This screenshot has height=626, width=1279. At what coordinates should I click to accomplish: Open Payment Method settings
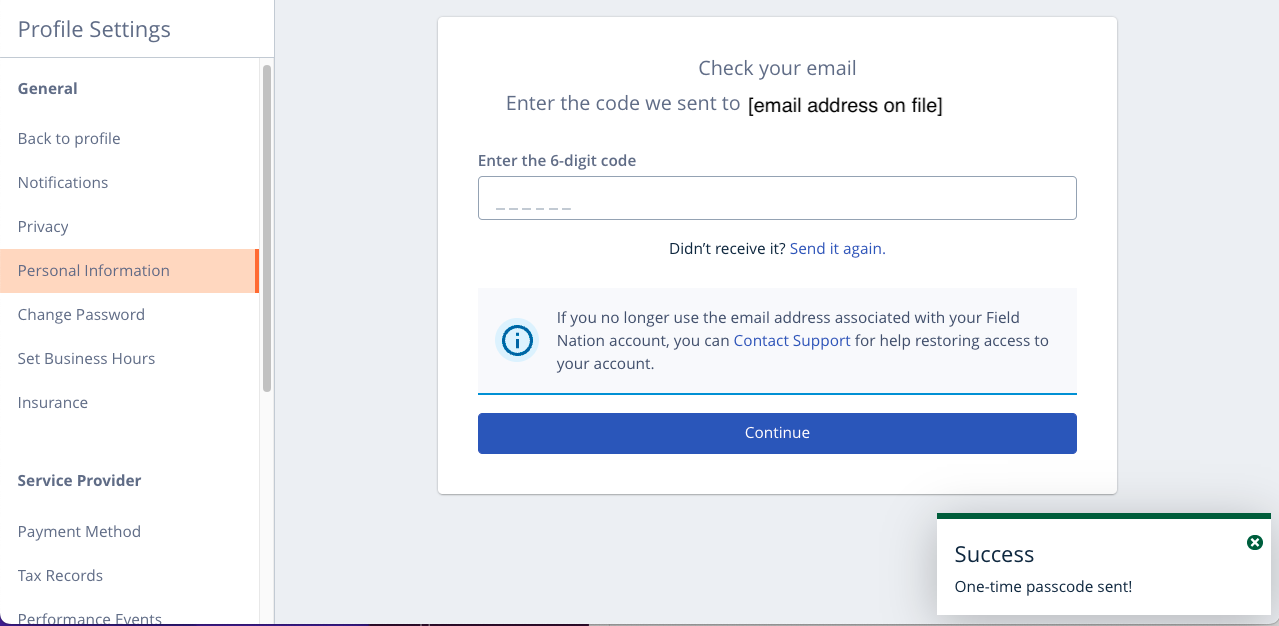(79, 531)
